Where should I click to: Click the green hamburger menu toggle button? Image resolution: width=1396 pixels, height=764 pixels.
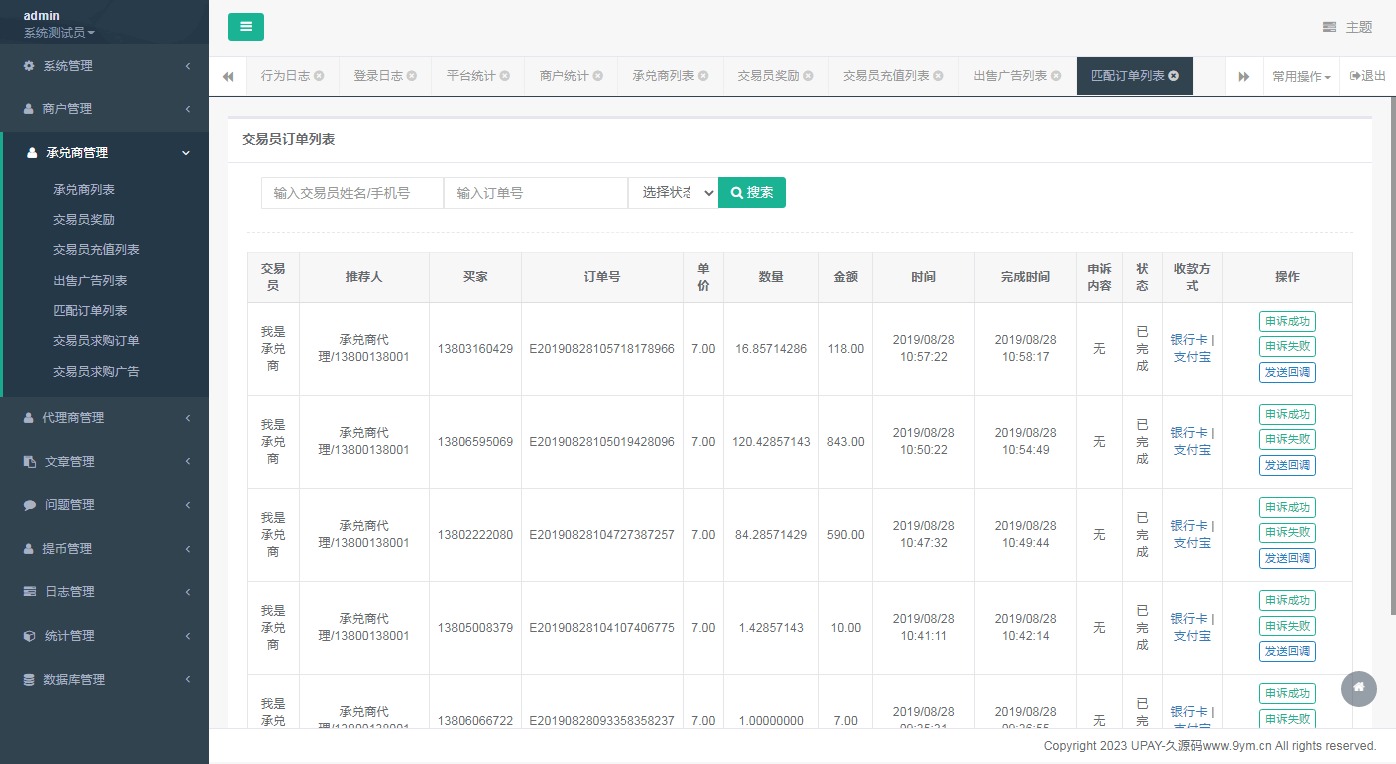[x=246, y=27]
